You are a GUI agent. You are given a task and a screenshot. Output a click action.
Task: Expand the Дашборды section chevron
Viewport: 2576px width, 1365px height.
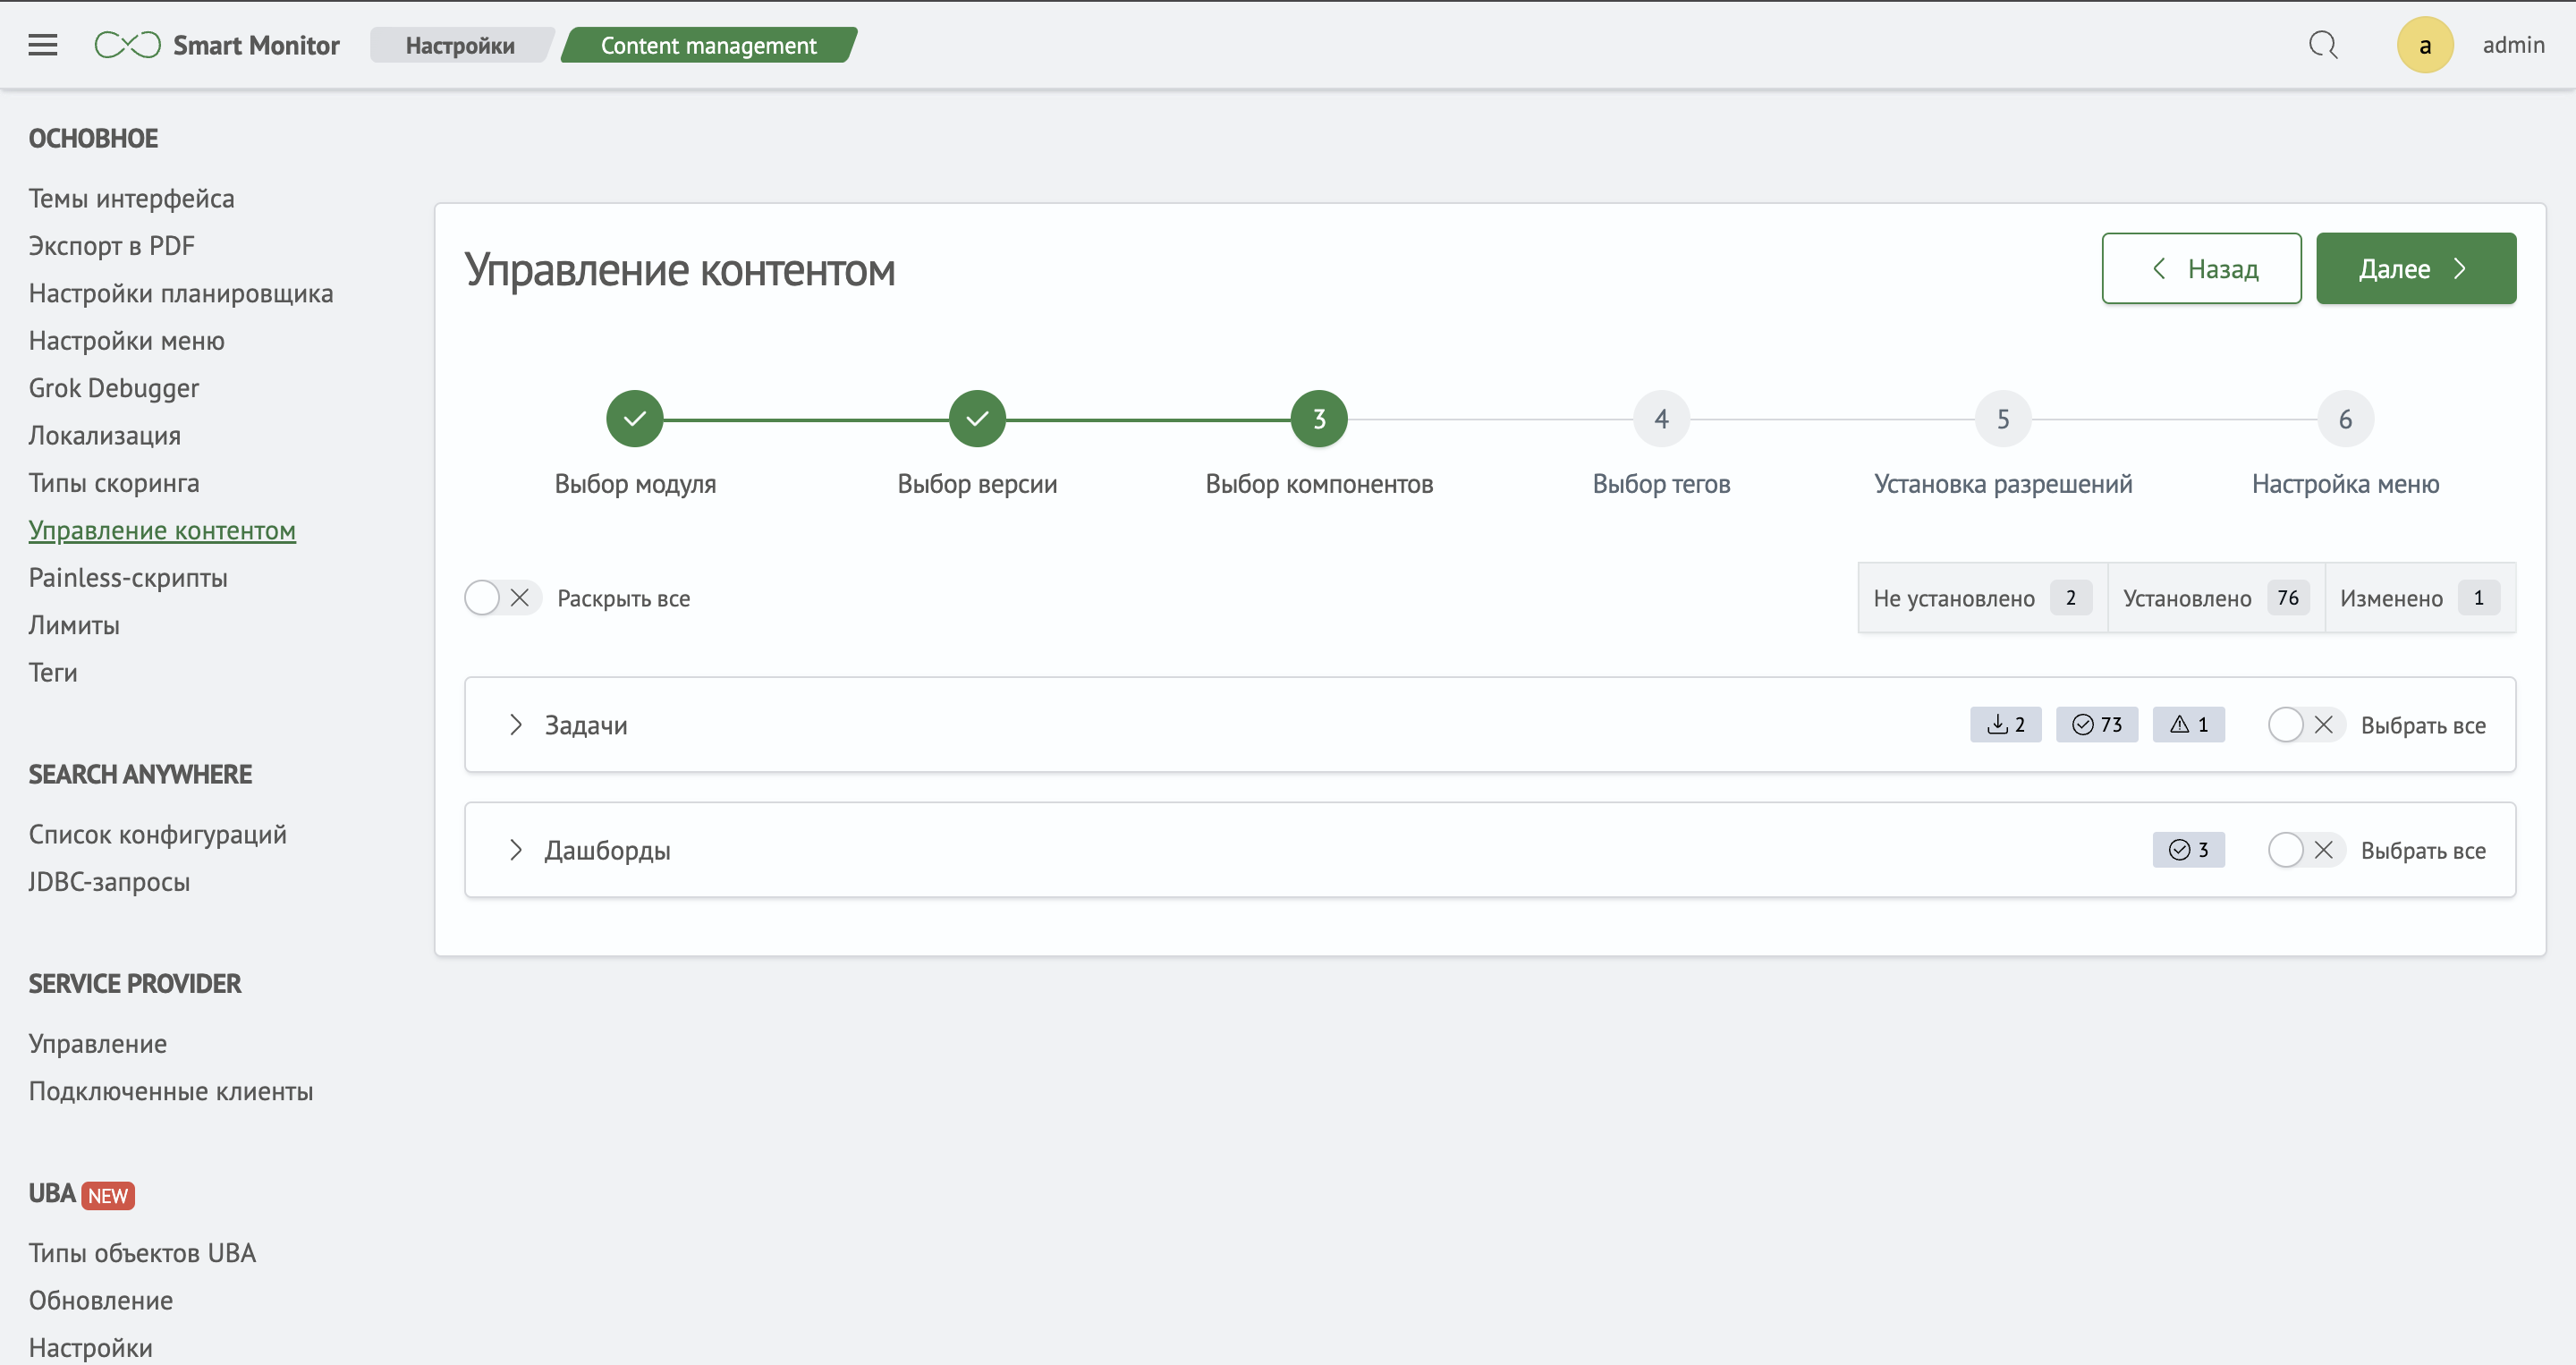pos(516,850)
